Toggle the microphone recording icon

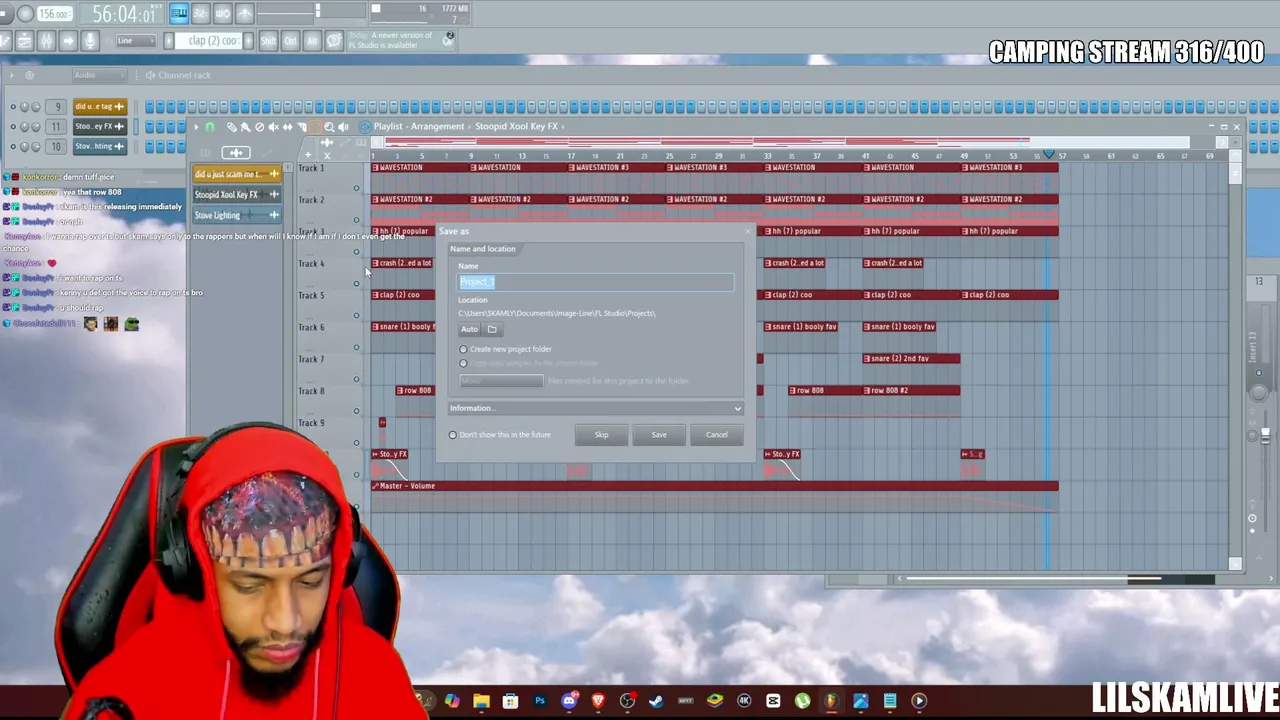point(90,41)
